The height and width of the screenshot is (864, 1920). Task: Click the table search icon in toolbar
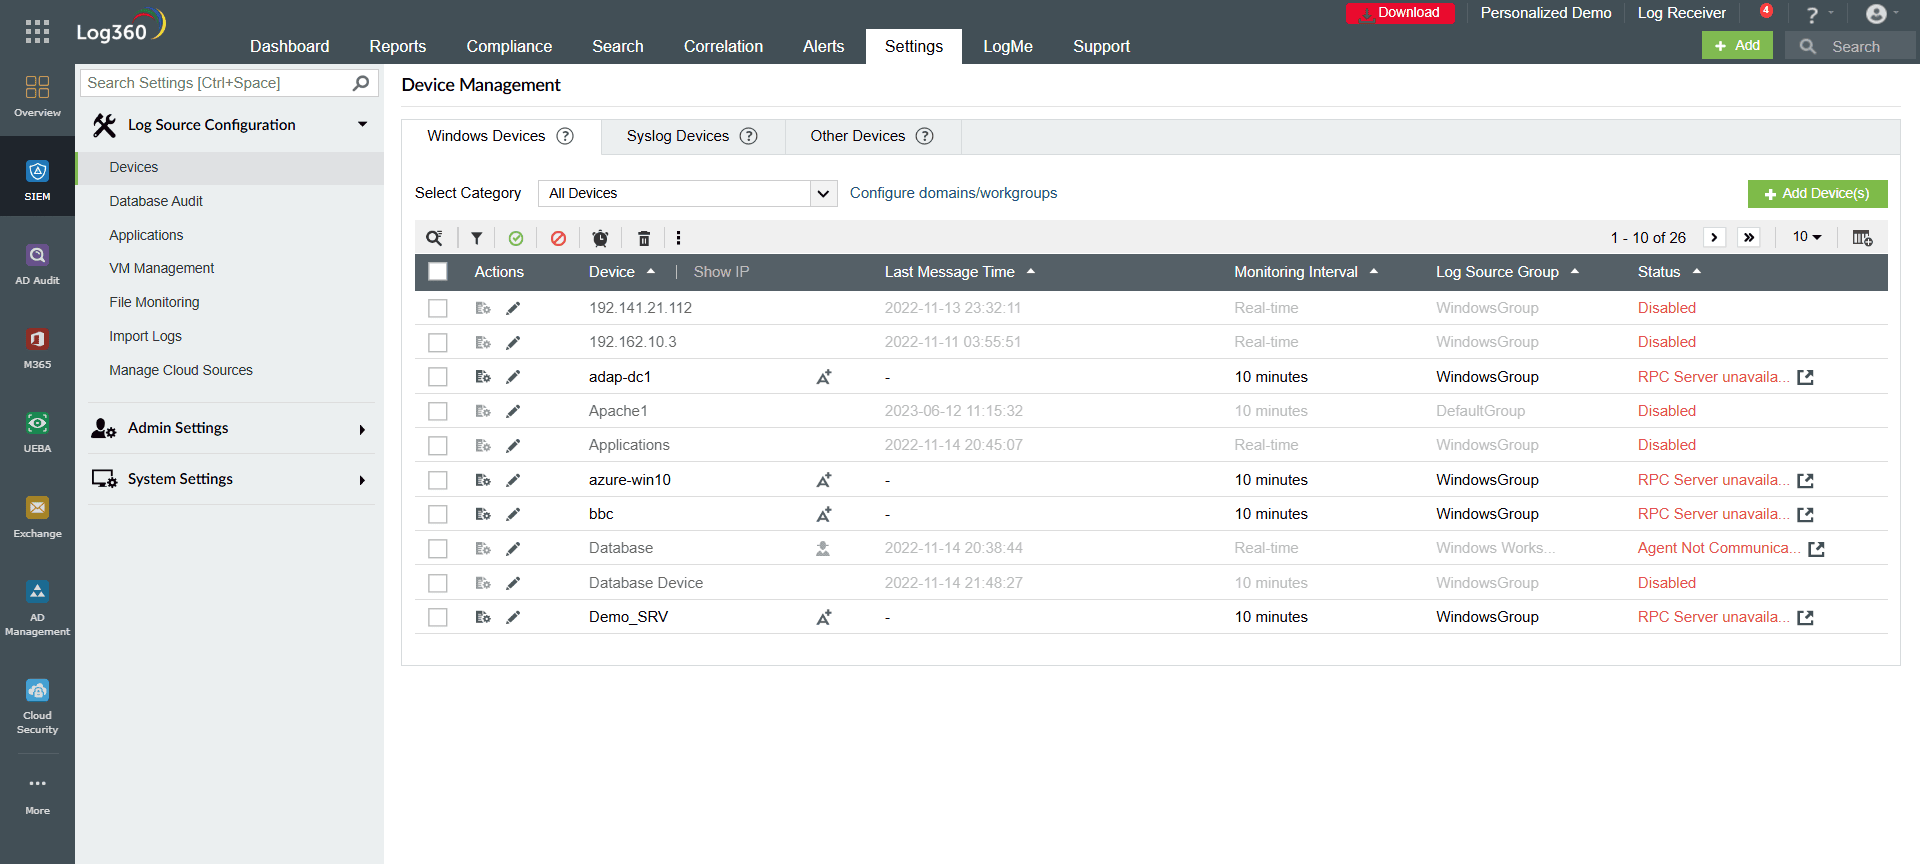(434, 238)
